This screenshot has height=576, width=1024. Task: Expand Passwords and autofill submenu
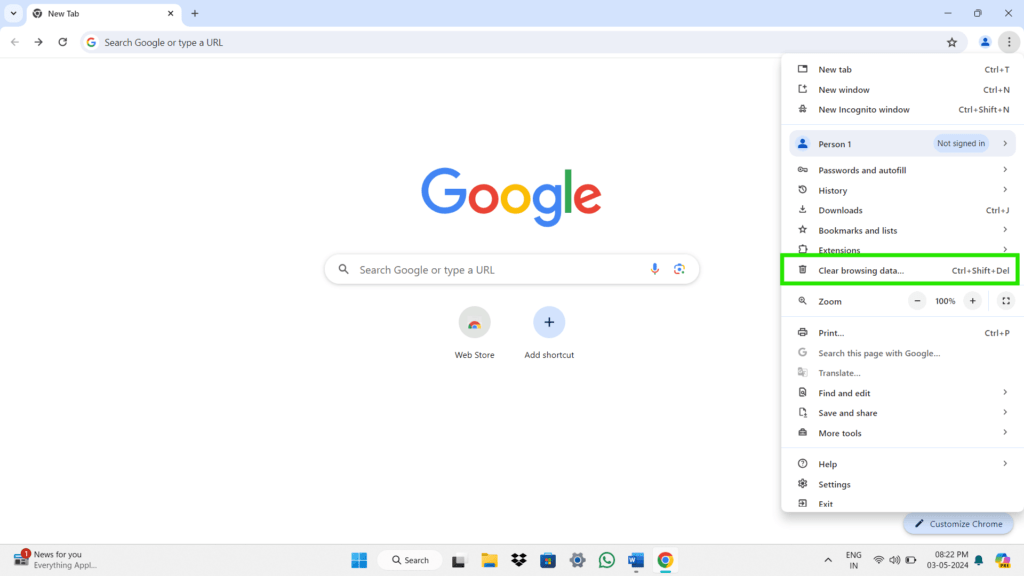903,170
